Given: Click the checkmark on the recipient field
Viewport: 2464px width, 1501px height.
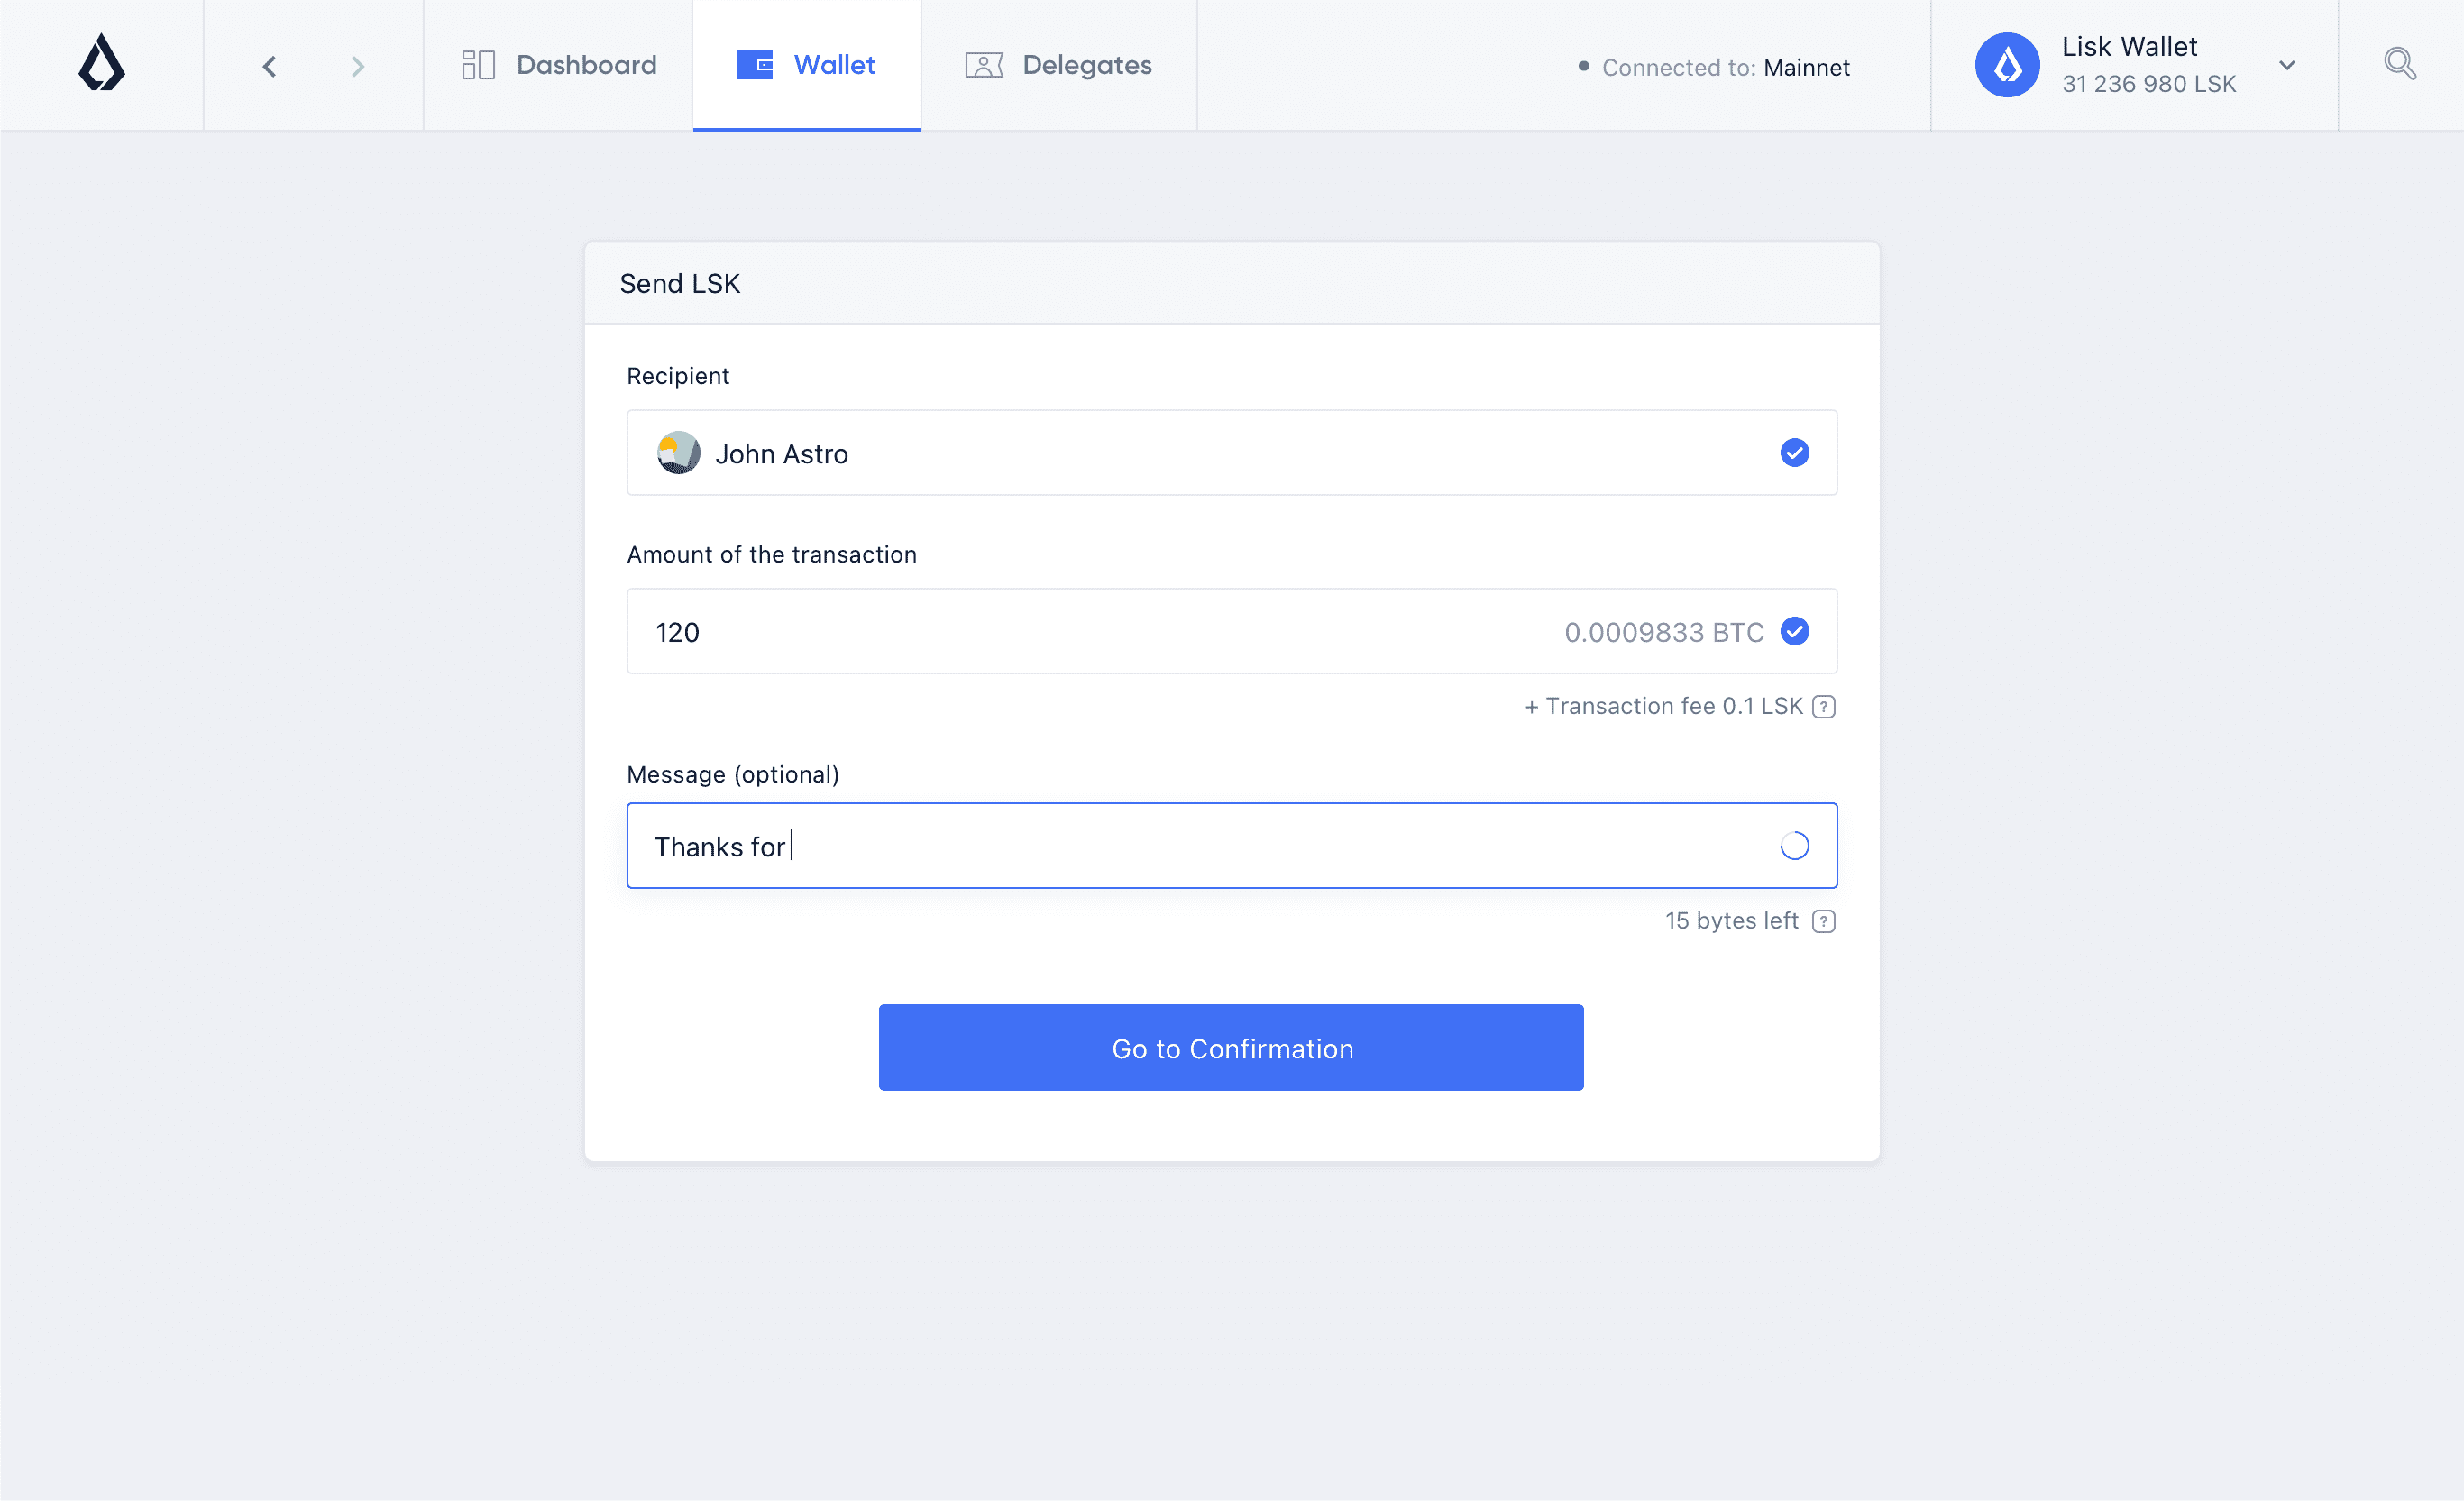Looking at the screenshot, I should click(1794, 453).
